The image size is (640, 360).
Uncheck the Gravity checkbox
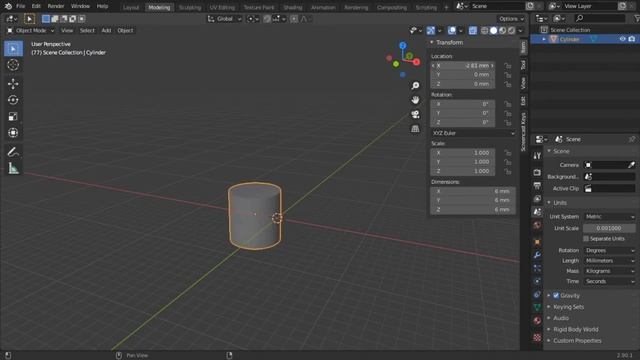[556, 295]
